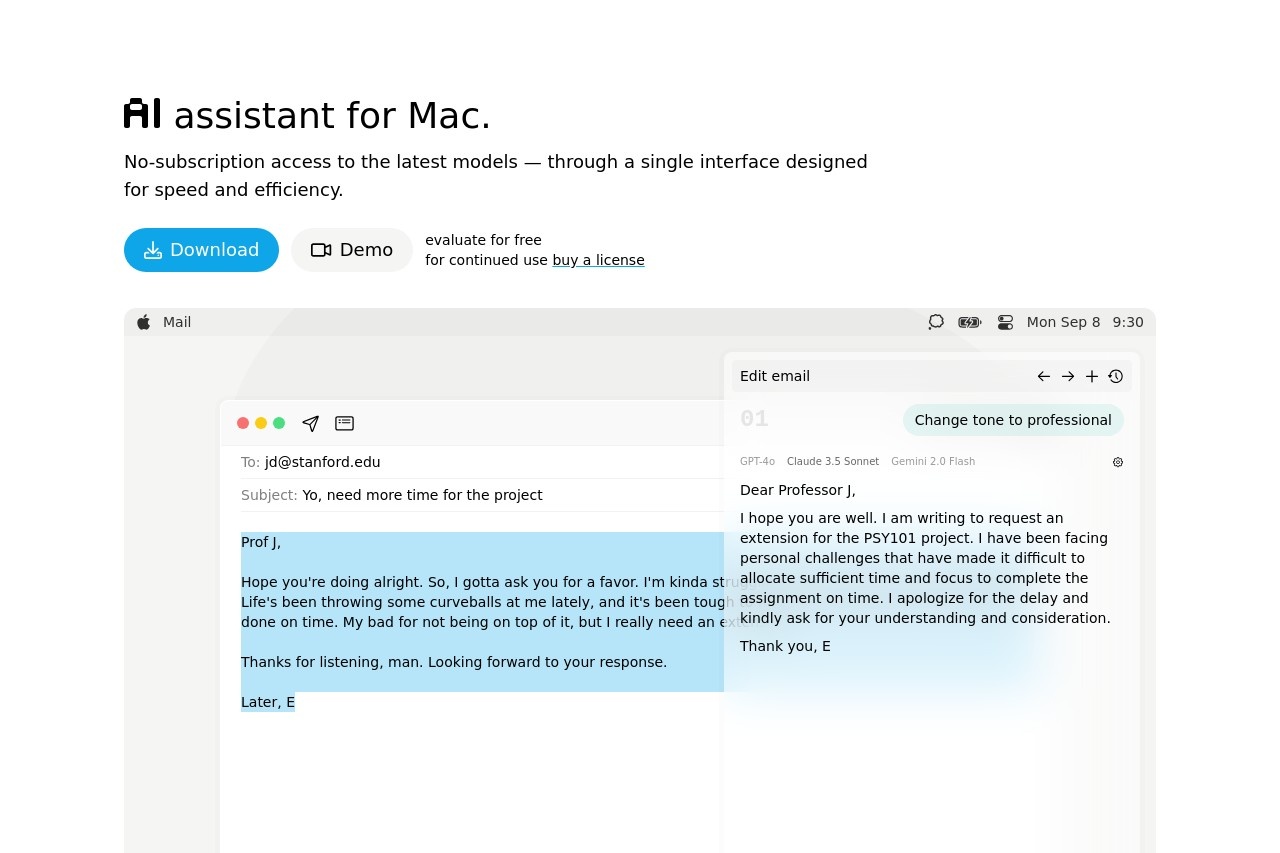1280x853 pixels.
Task: Click the 01 step number label
Action: coord(754,419)
